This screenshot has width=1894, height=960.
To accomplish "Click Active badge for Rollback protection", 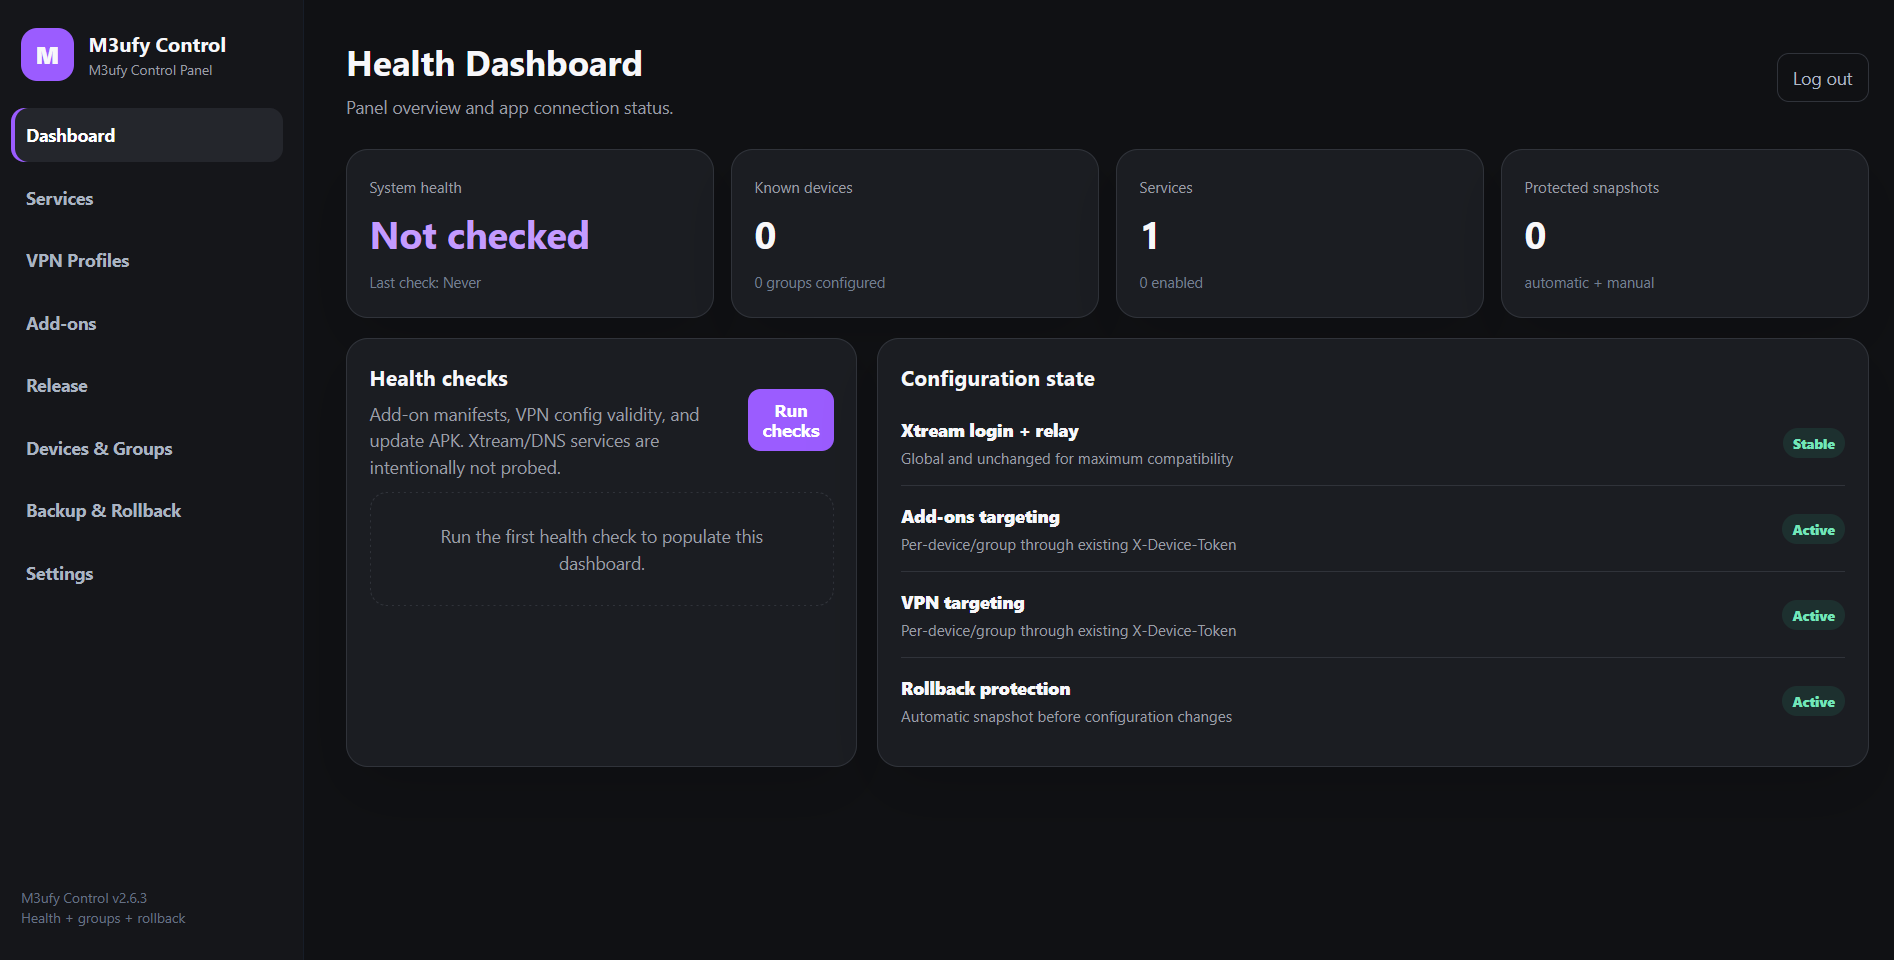I will coord(1813,701).
